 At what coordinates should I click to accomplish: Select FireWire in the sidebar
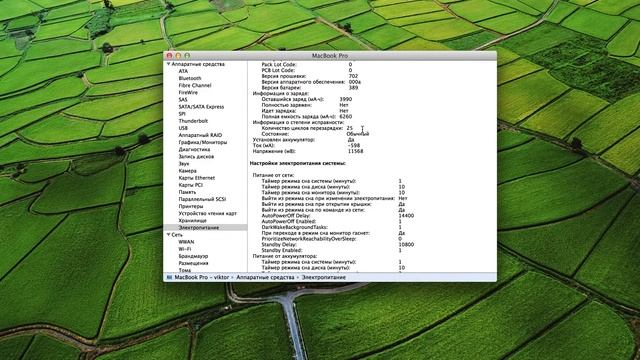tap(188, 93)
